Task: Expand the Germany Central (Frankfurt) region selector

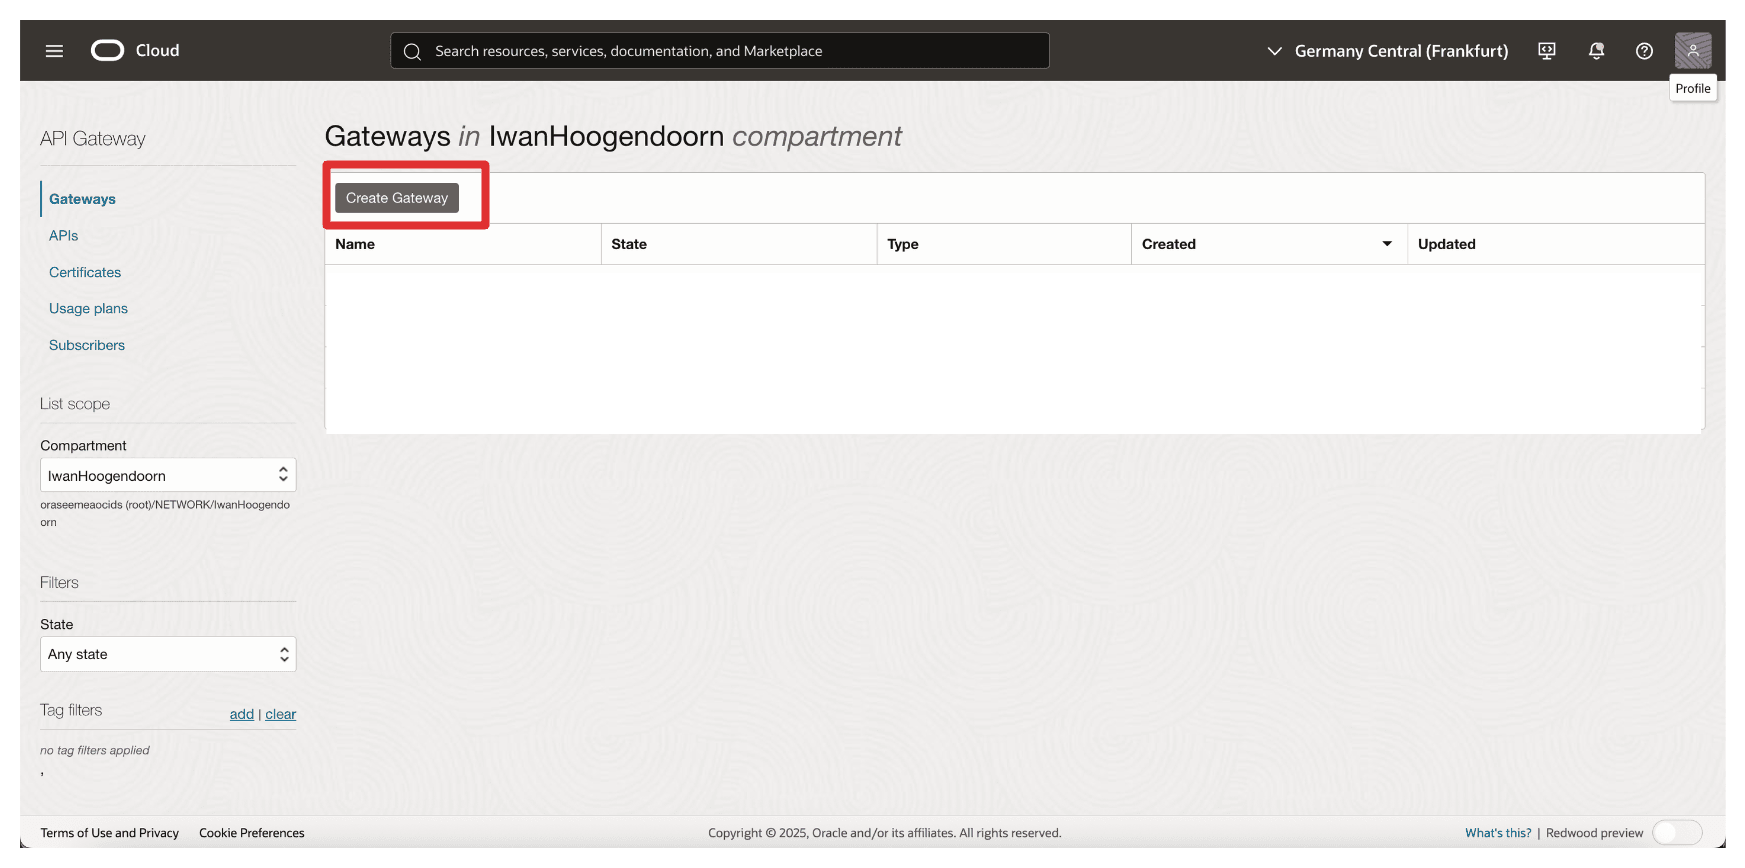Action: coord(1387,51)
